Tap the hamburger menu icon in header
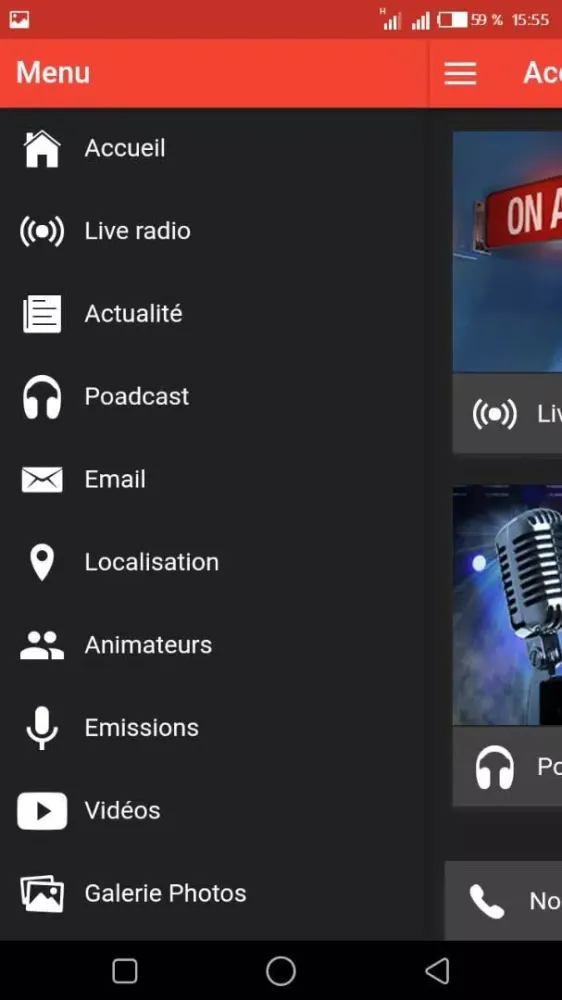This screenshot has height=1000, width=562. 461,73
